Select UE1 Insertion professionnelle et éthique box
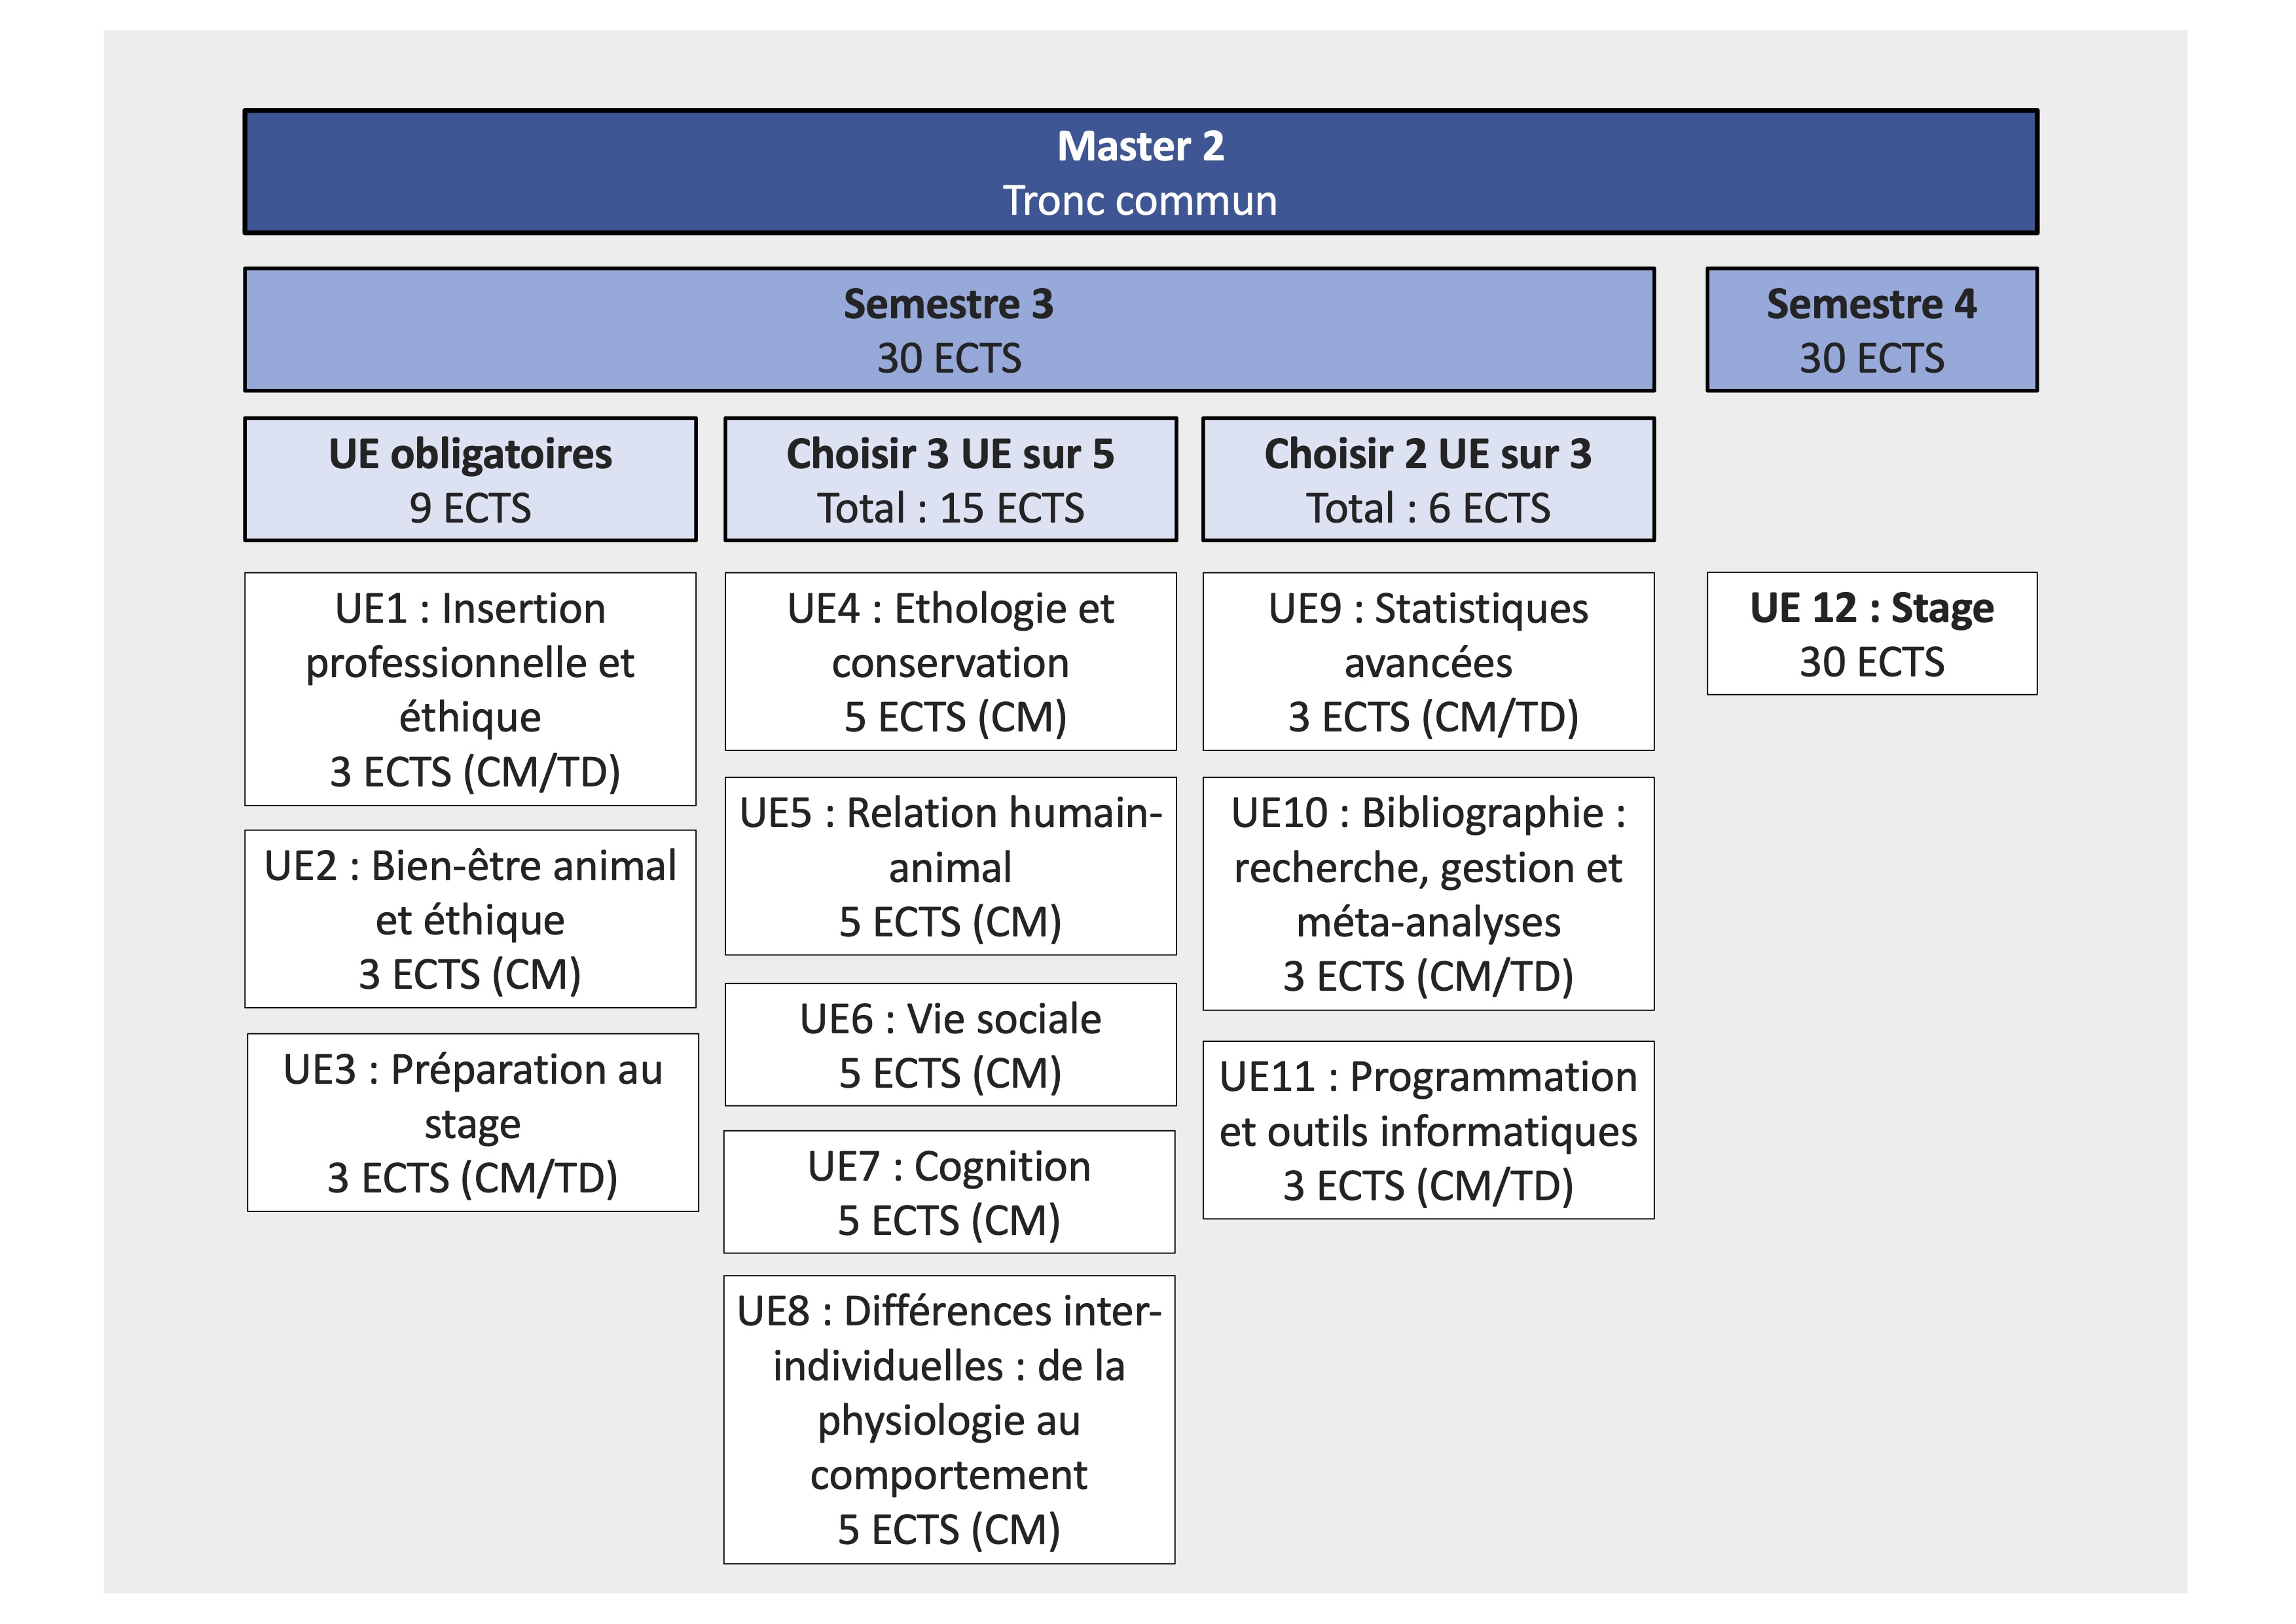 point(470,689)
